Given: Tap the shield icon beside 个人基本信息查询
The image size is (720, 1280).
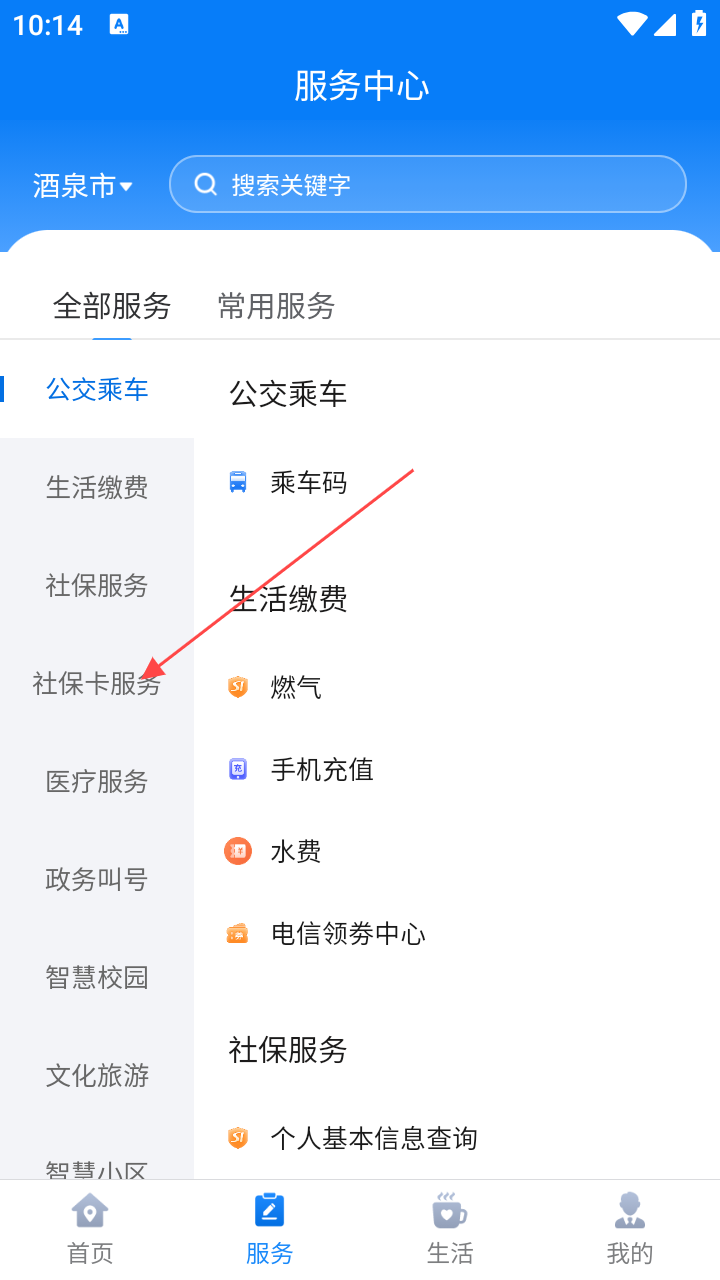Looking at the screenshot, I should click(238, 1138).
